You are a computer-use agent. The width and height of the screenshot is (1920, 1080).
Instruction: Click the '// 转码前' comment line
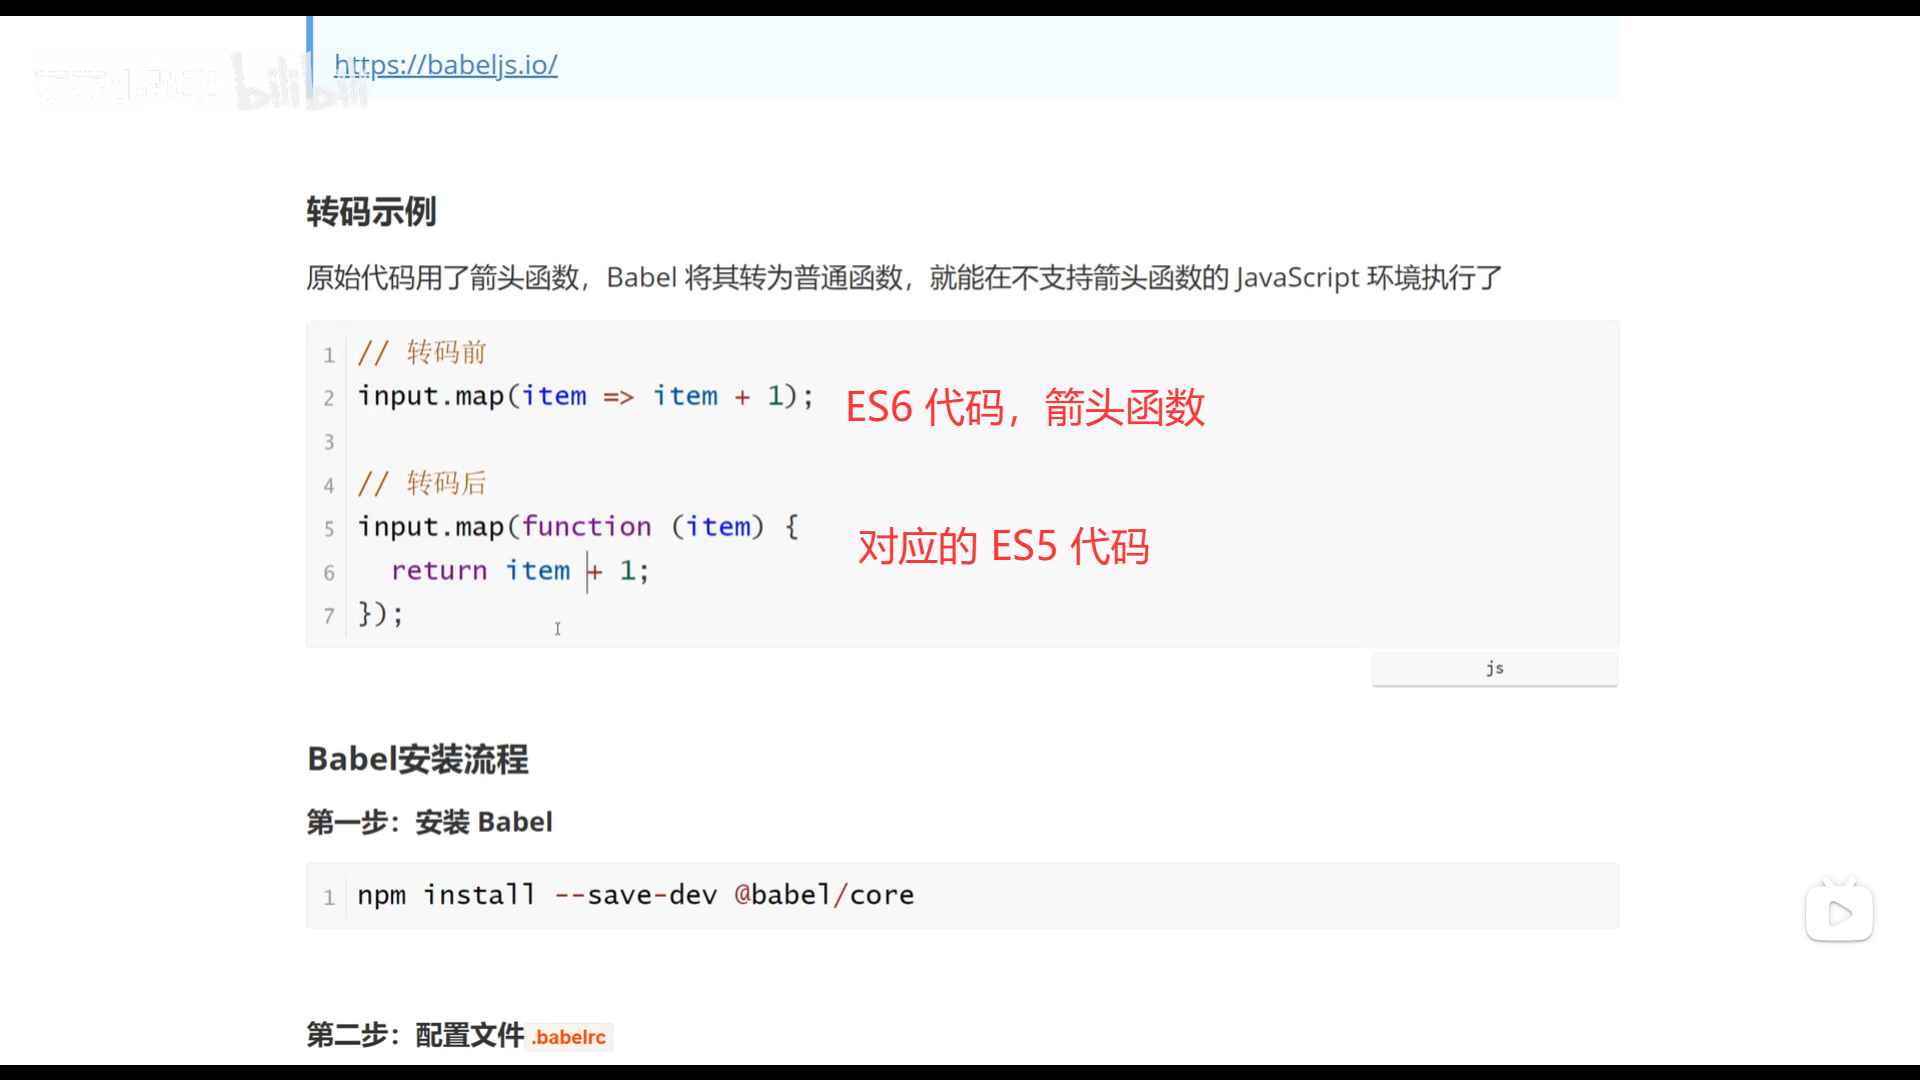coord(422,352)
